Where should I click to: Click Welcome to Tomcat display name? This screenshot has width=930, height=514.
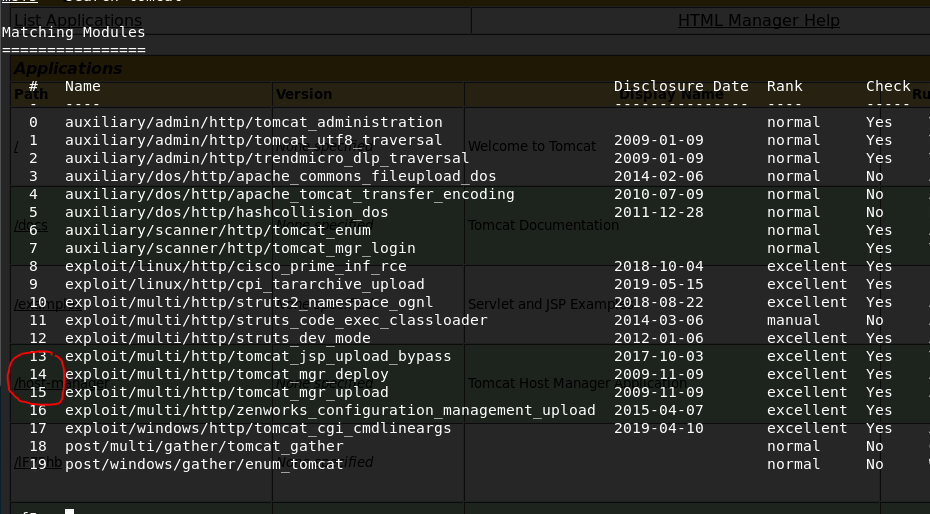(532, 146)
